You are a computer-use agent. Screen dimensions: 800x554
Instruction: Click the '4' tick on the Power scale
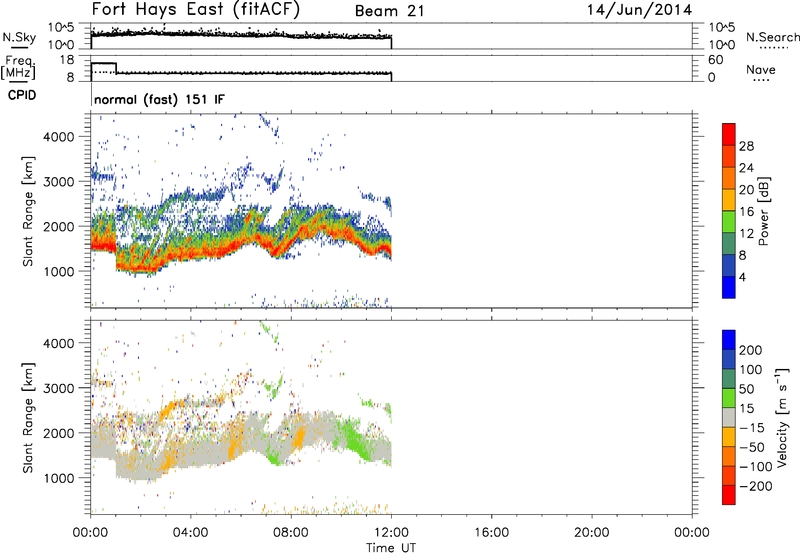coord(742,277)
